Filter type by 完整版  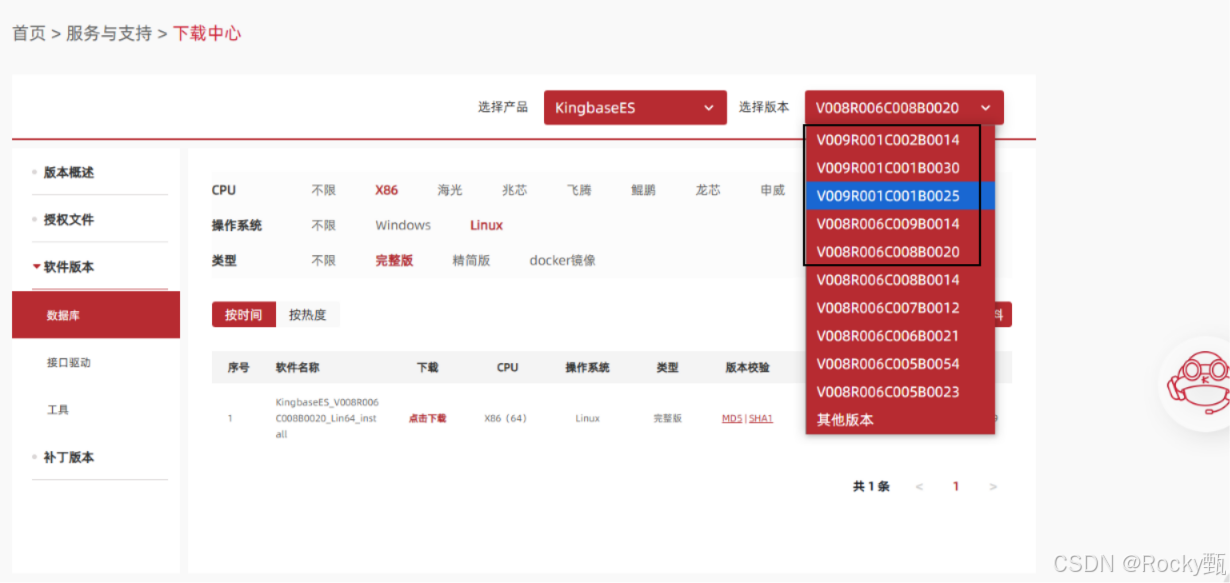tap(394, 260)
